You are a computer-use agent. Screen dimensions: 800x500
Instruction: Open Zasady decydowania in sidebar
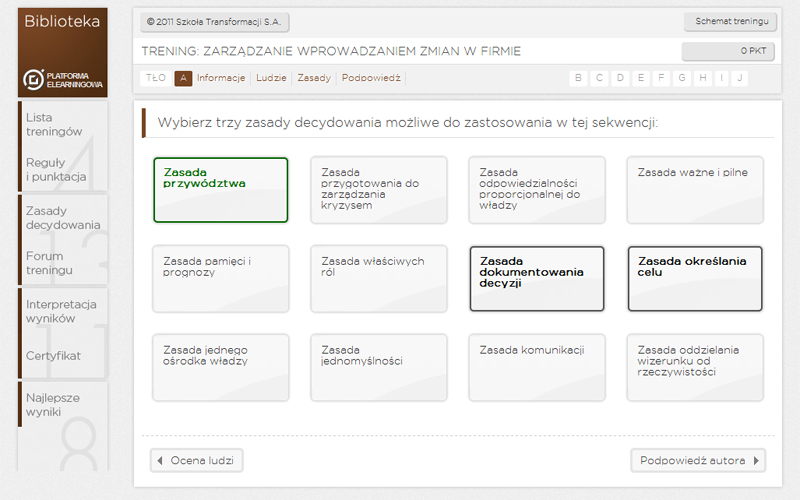coord(63,218)
